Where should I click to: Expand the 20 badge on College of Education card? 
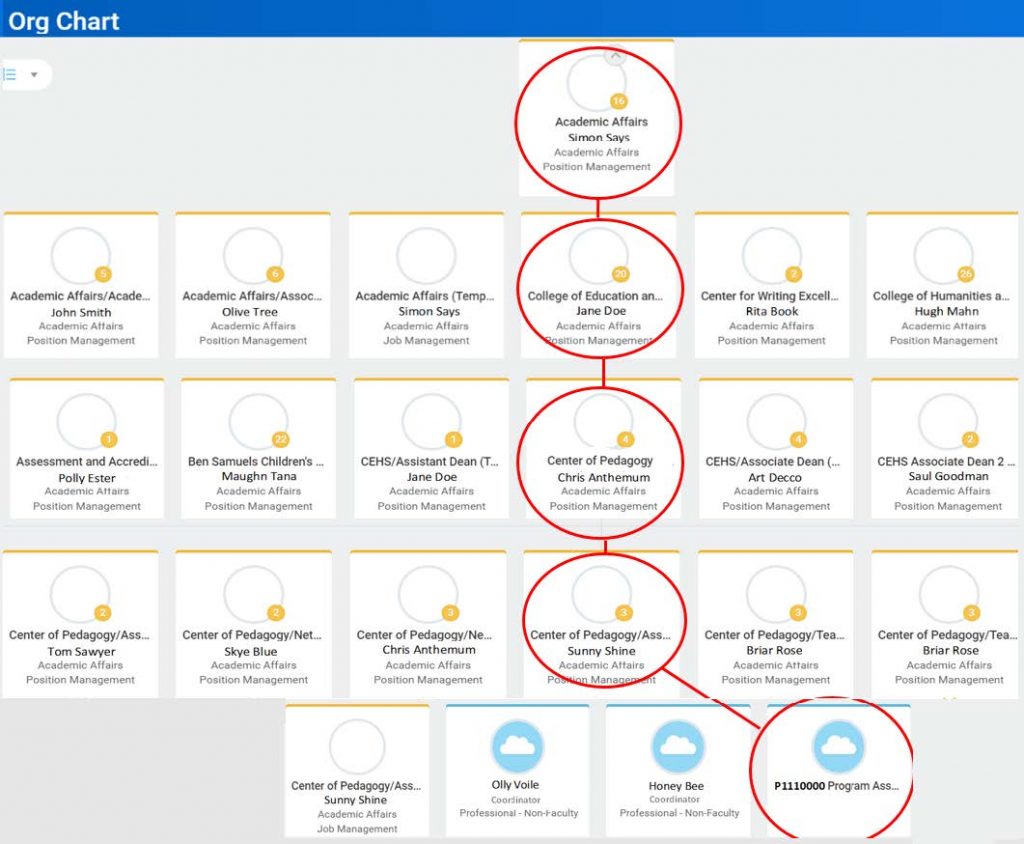[x=620, y=274]
